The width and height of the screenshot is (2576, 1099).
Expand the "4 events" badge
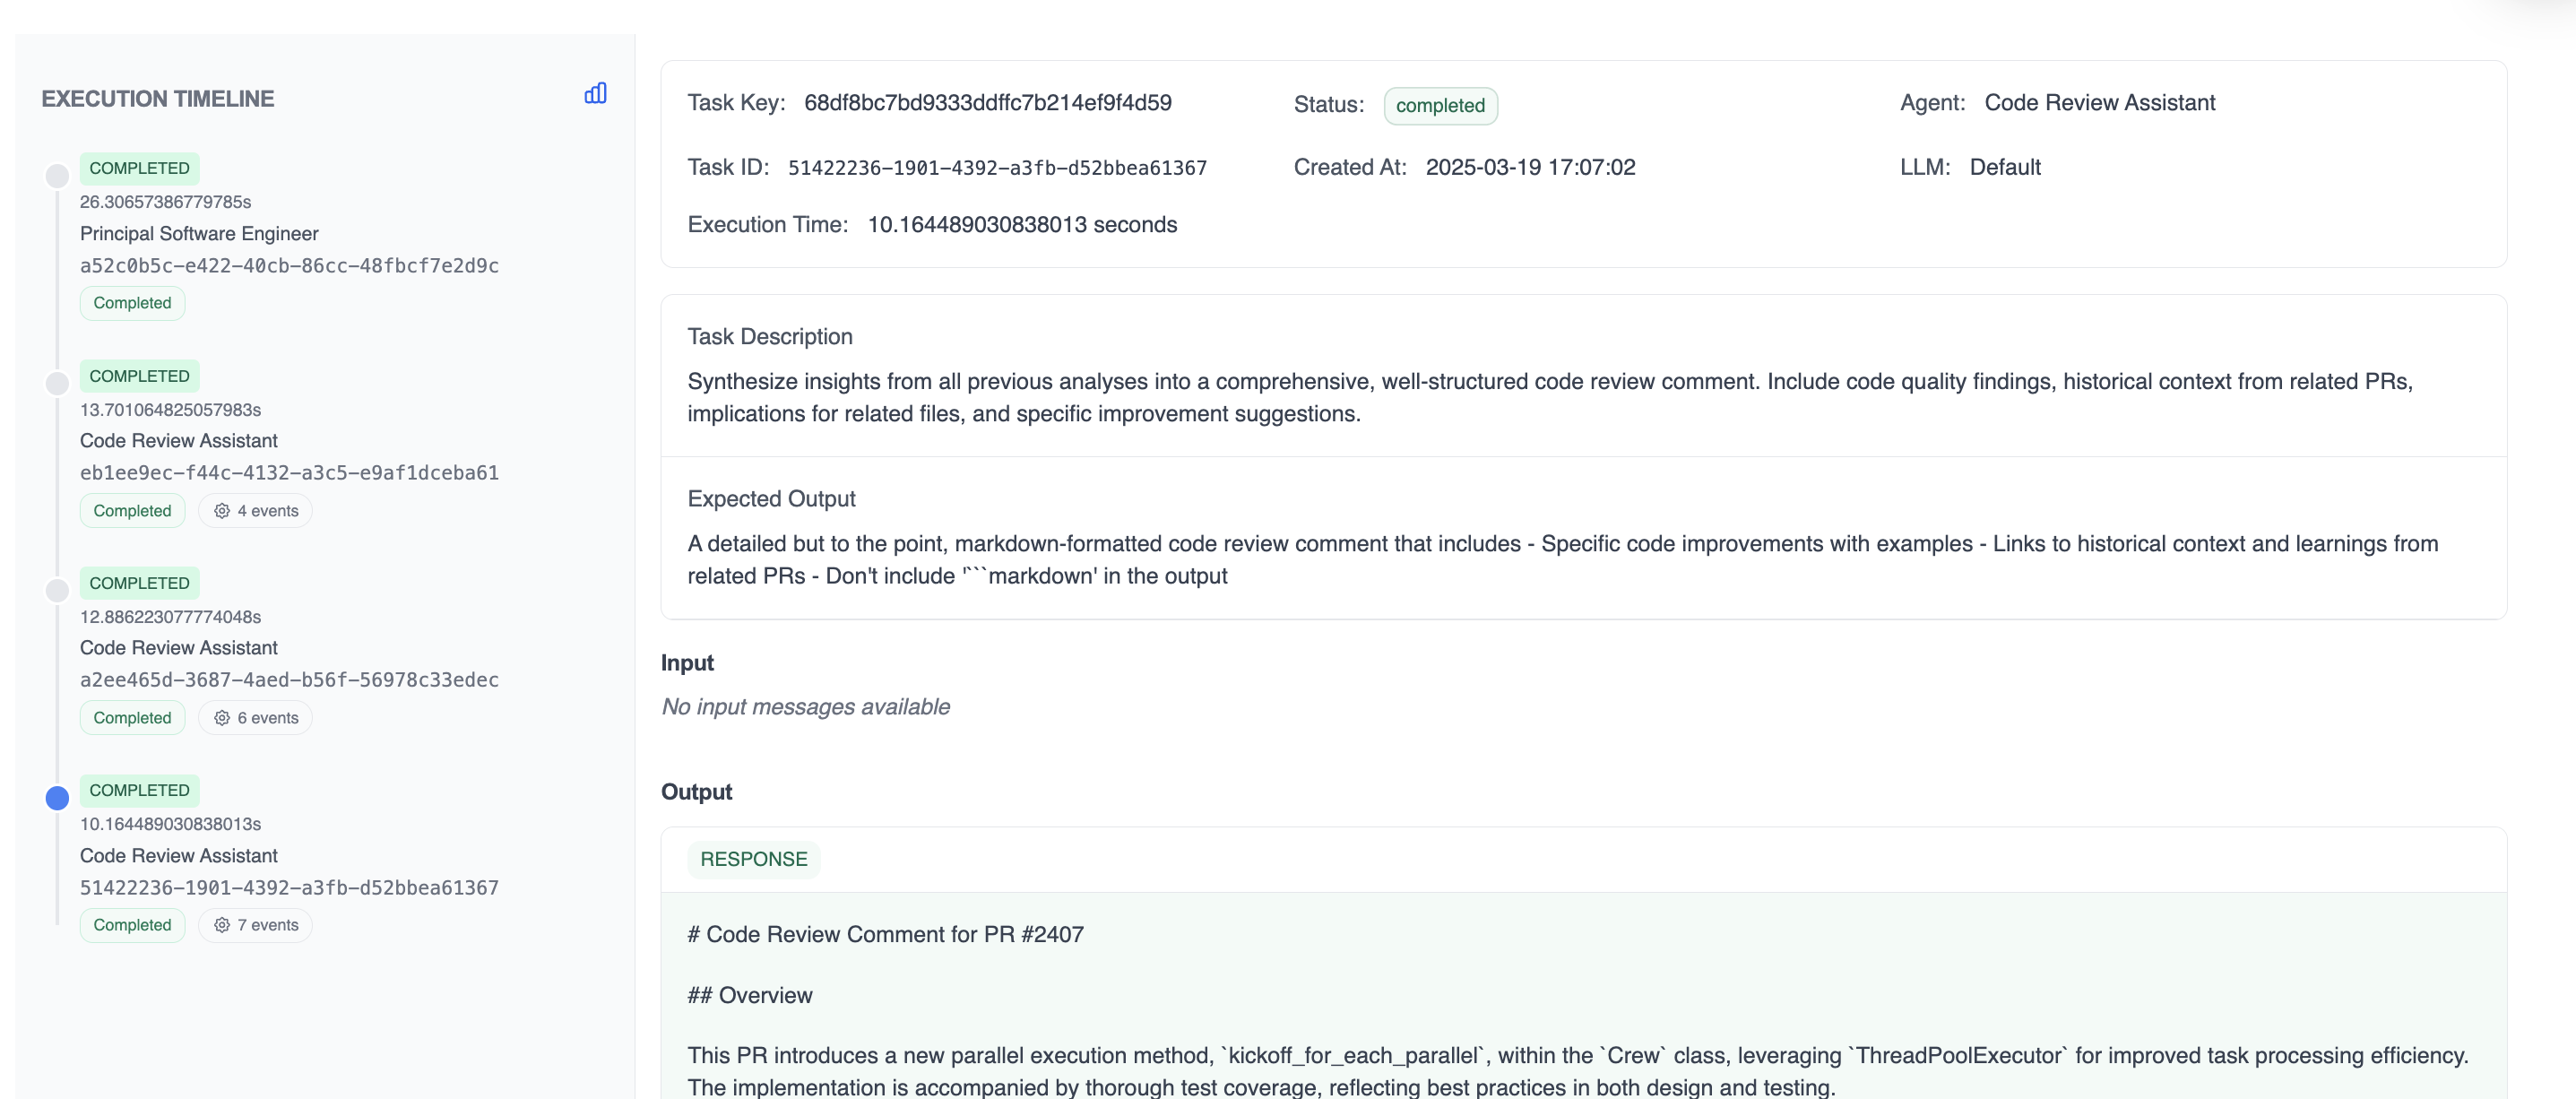255,510
